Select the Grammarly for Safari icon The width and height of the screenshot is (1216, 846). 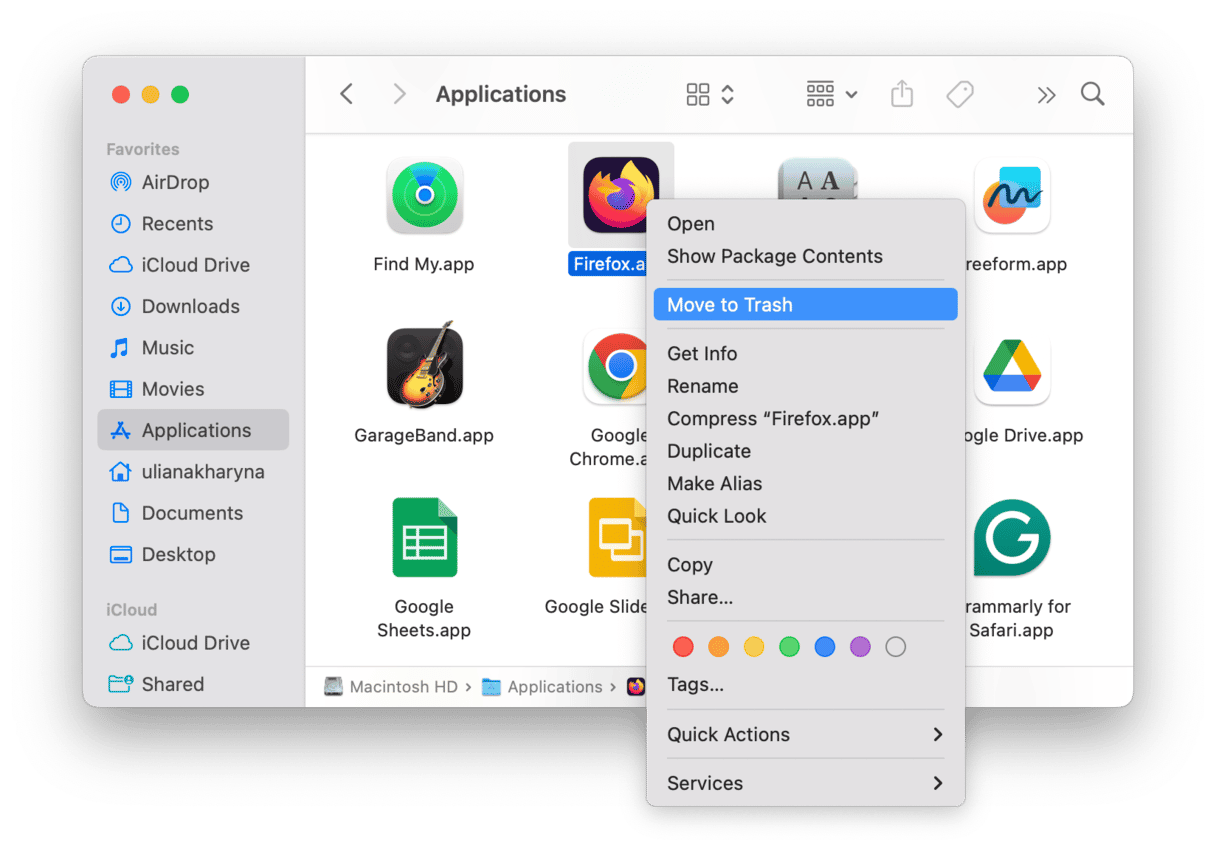coord(1012,538)
